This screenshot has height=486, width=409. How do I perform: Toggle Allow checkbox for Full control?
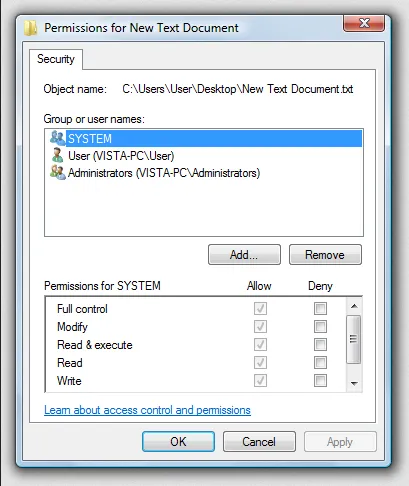point(260,309)
